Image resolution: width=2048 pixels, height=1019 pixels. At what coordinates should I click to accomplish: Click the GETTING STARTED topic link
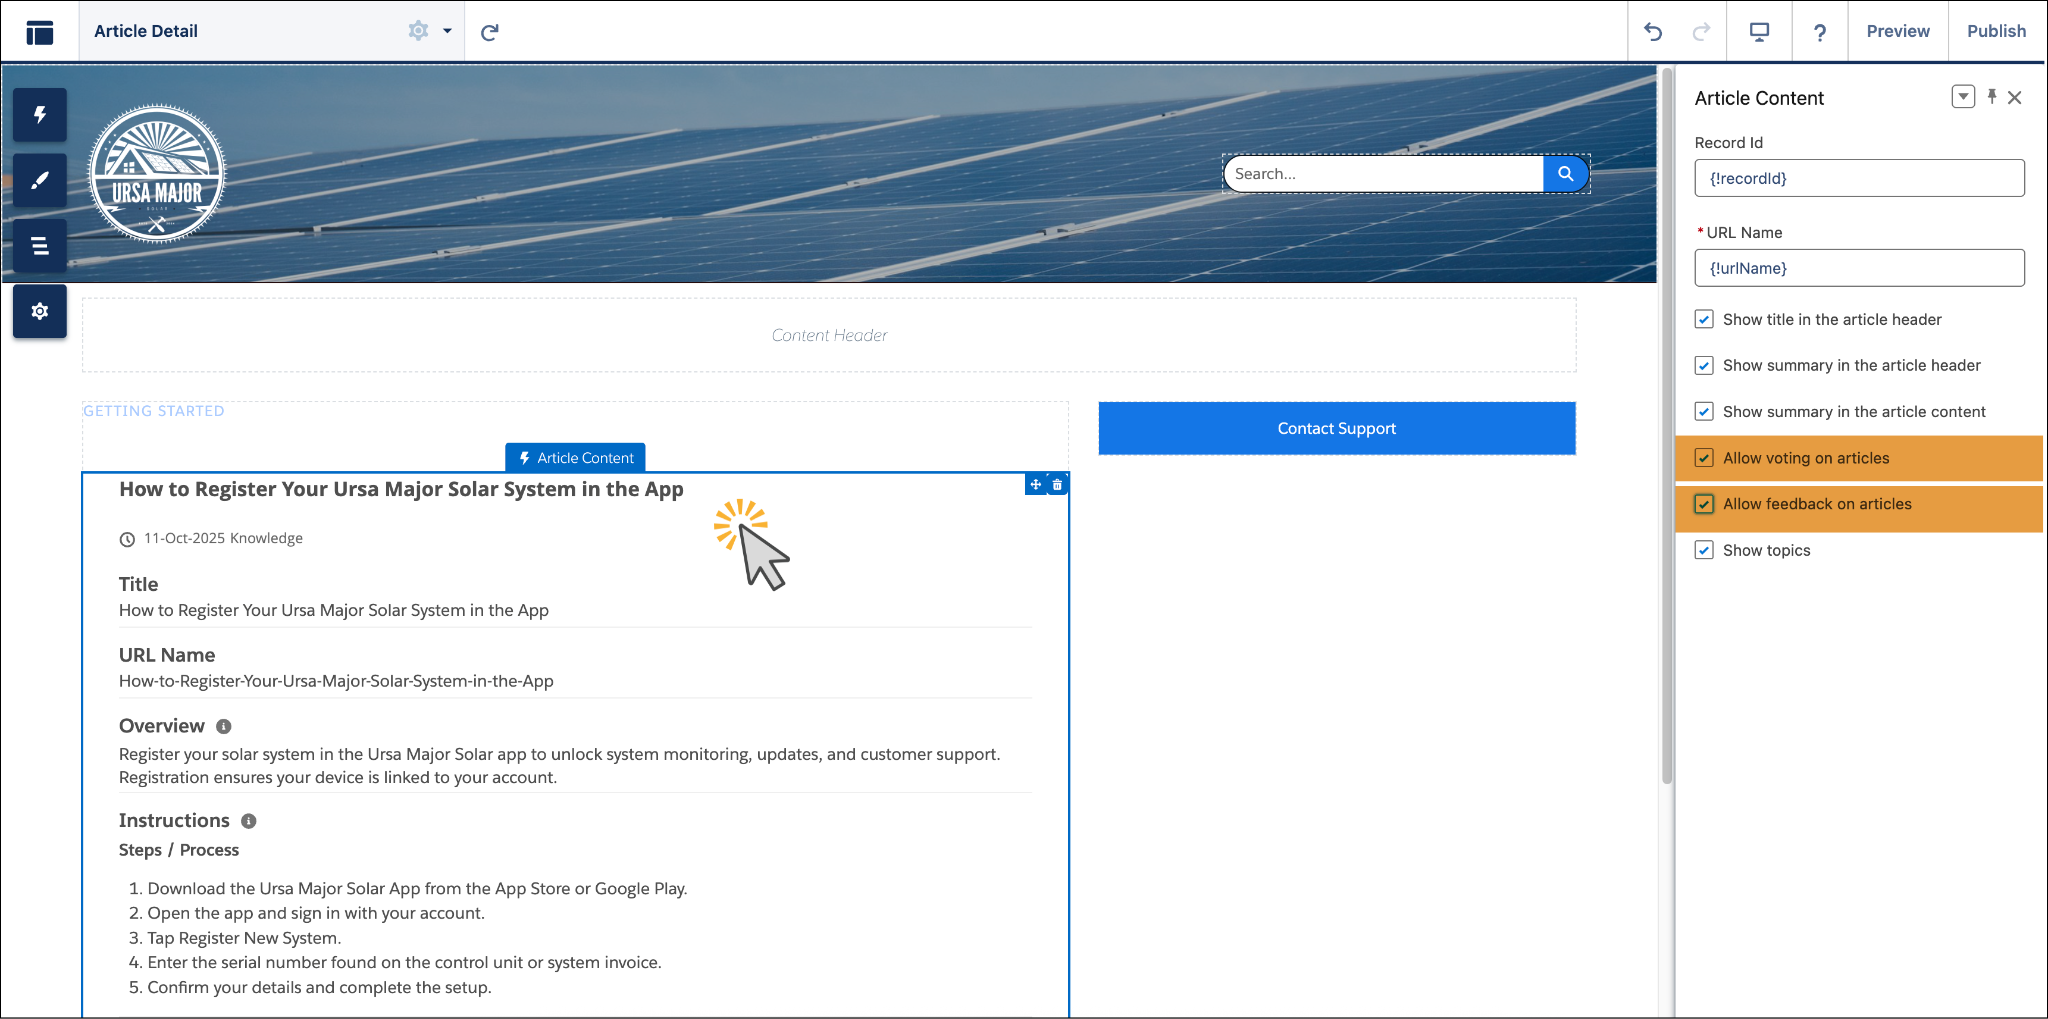[x=154, y=411]
